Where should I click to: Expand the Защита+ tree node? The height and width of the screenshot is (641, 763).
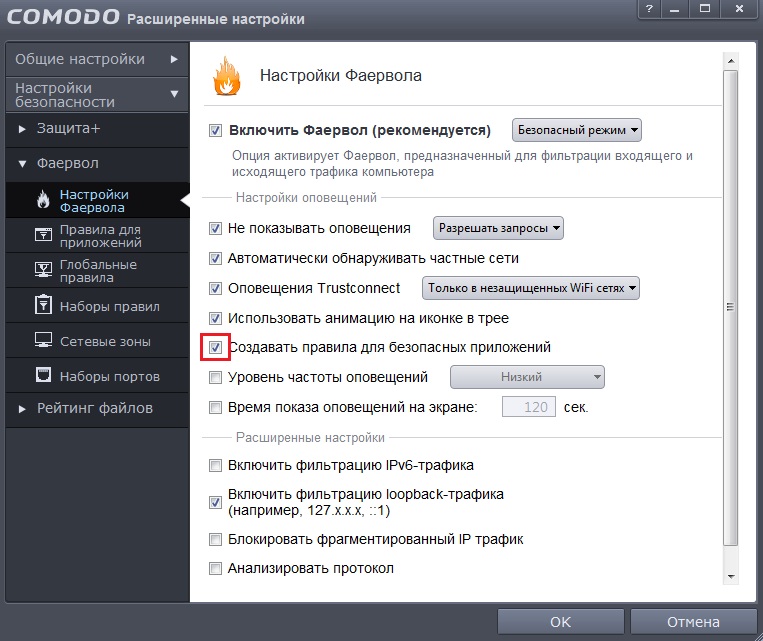coord(21,128)
